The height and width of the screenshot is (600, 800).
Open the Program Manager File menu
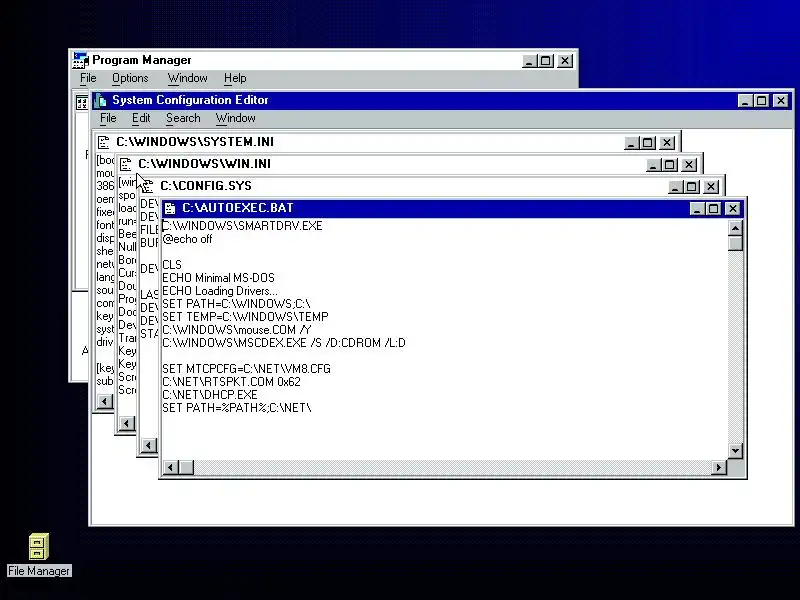point(88,78)
